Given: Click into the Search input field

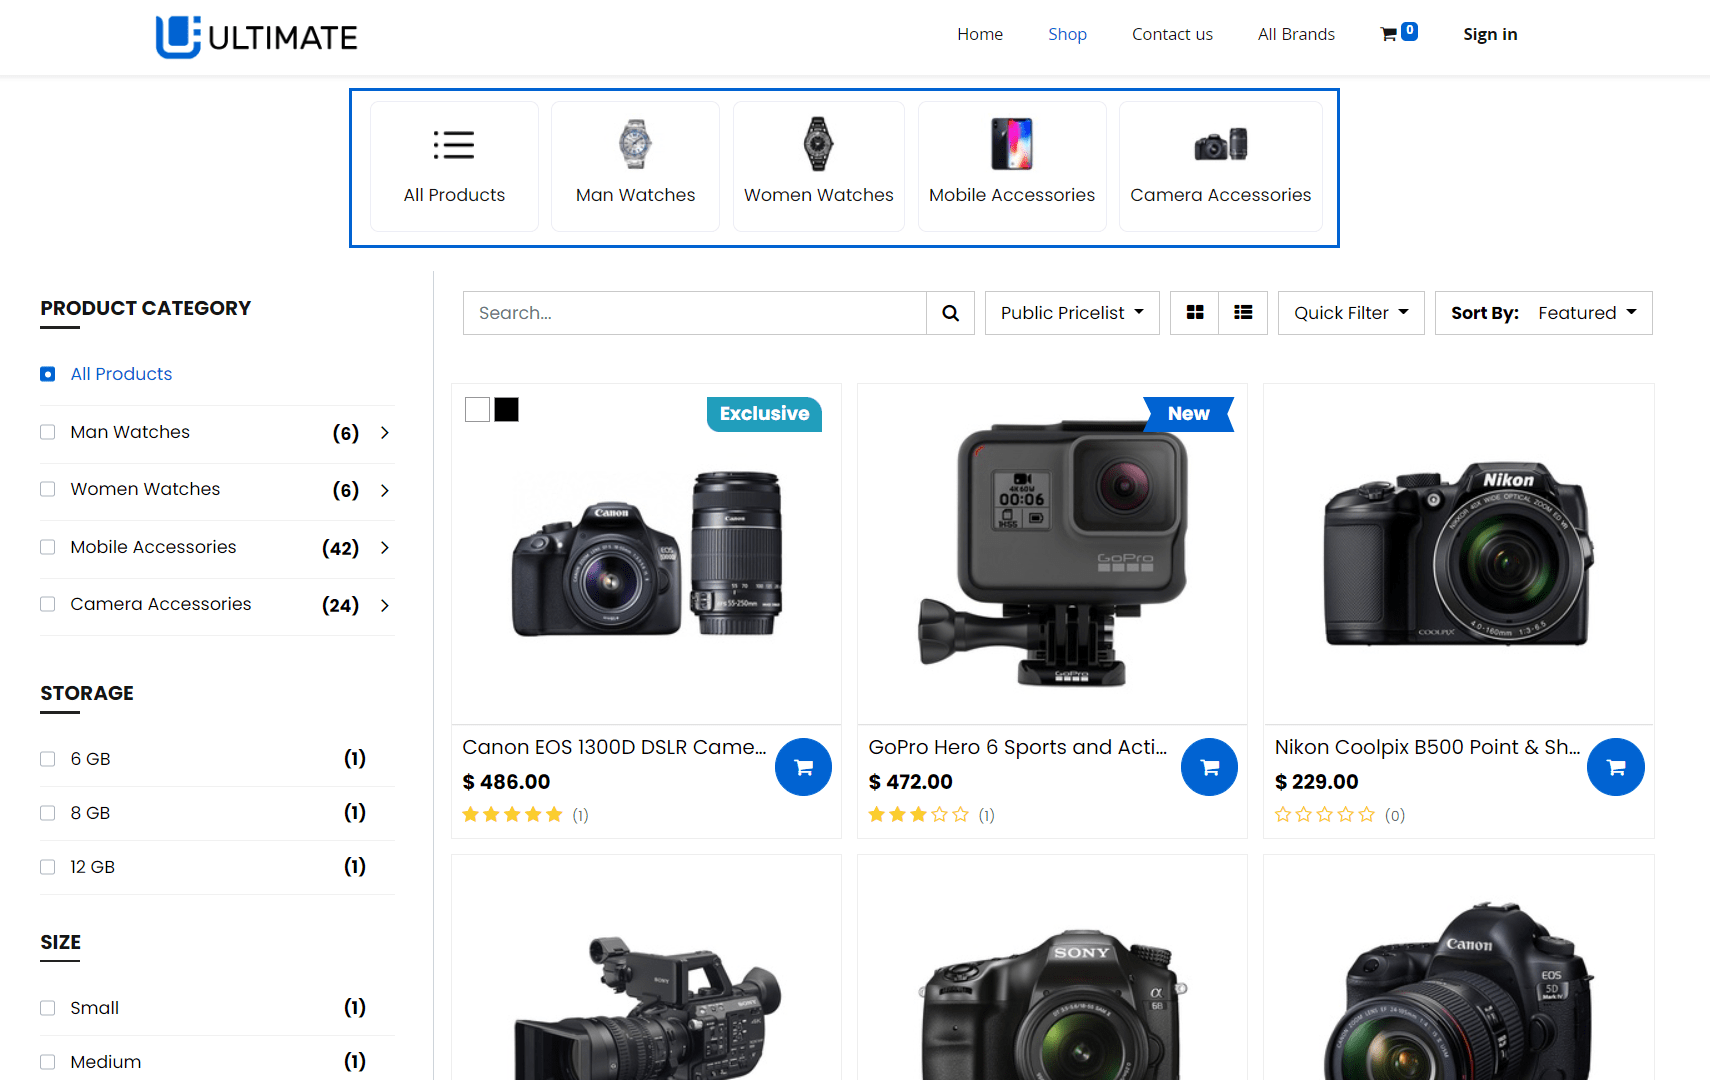Looking at the screenshot, I should click(x=695, y=313).
